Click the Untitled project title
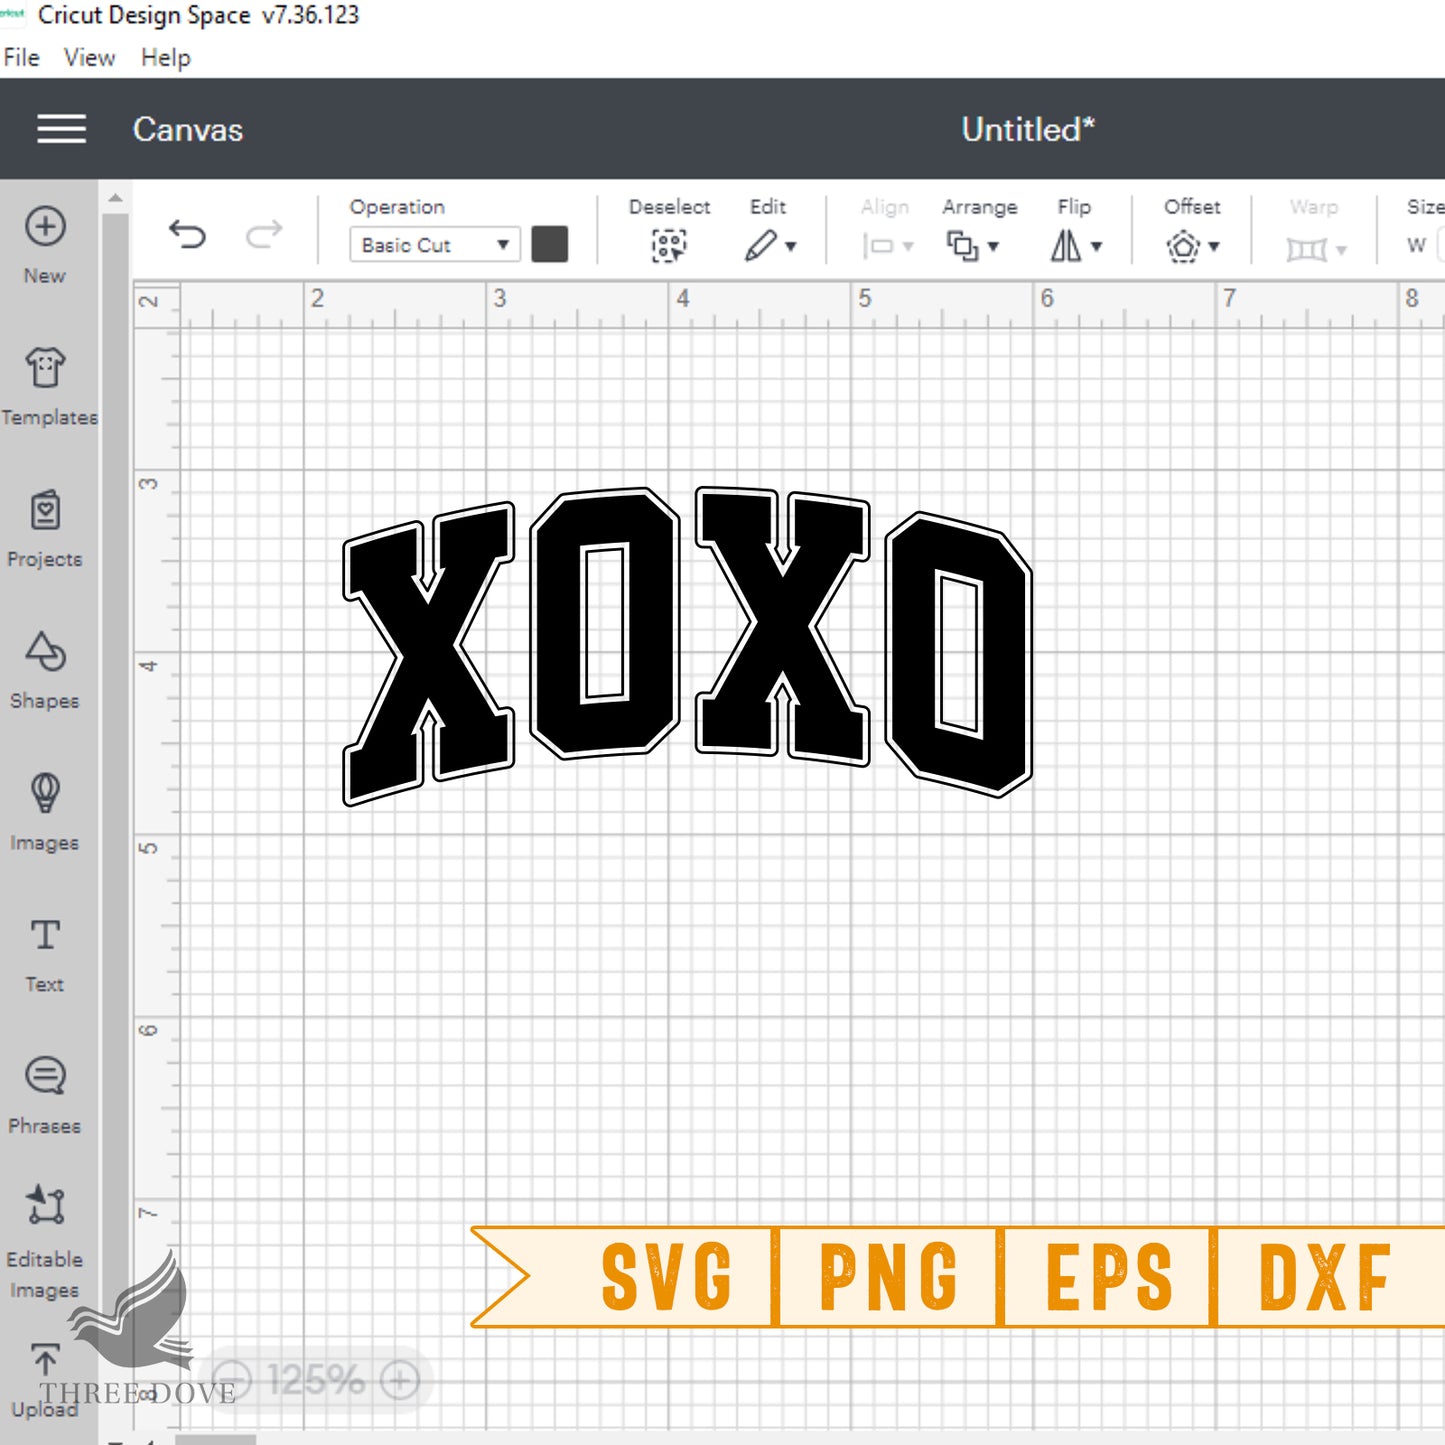 pos(1028,129)
